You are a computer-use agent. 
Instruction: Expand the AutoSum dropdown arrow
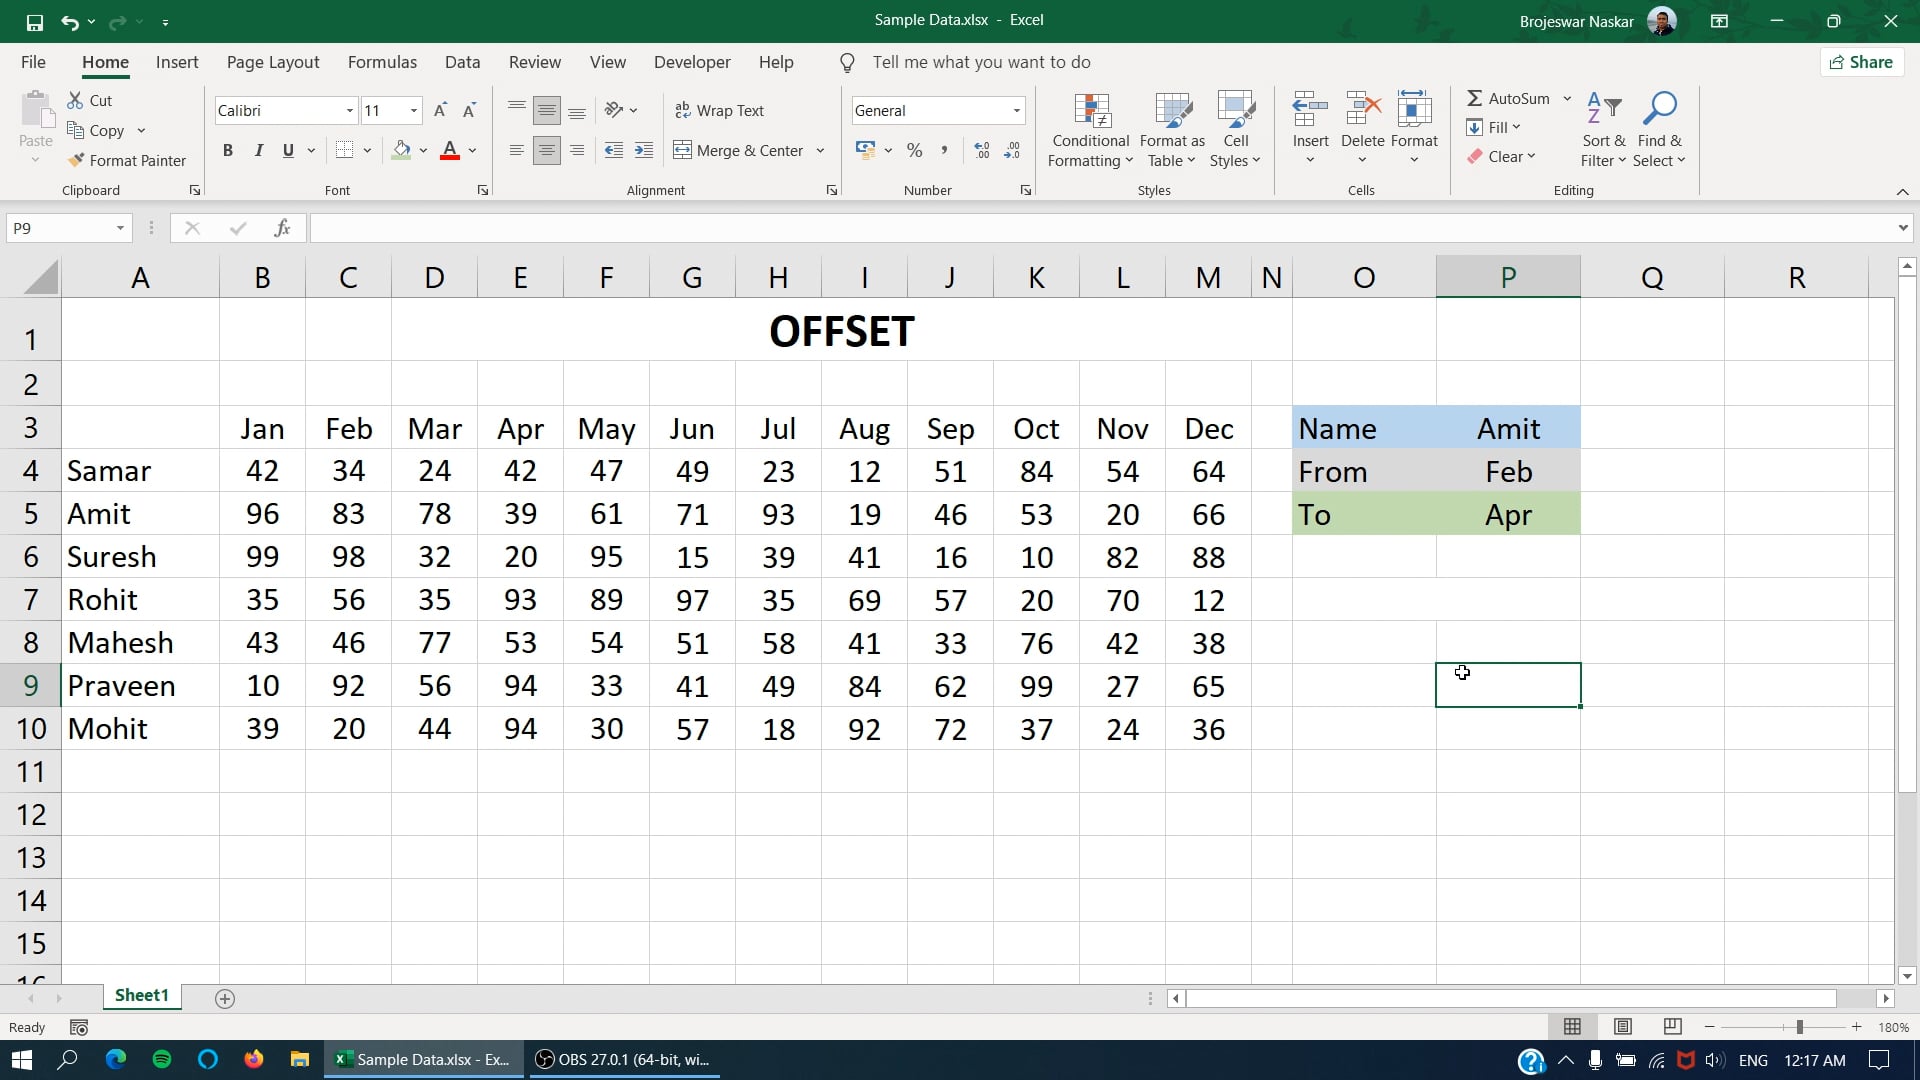tap(1566, 99)
